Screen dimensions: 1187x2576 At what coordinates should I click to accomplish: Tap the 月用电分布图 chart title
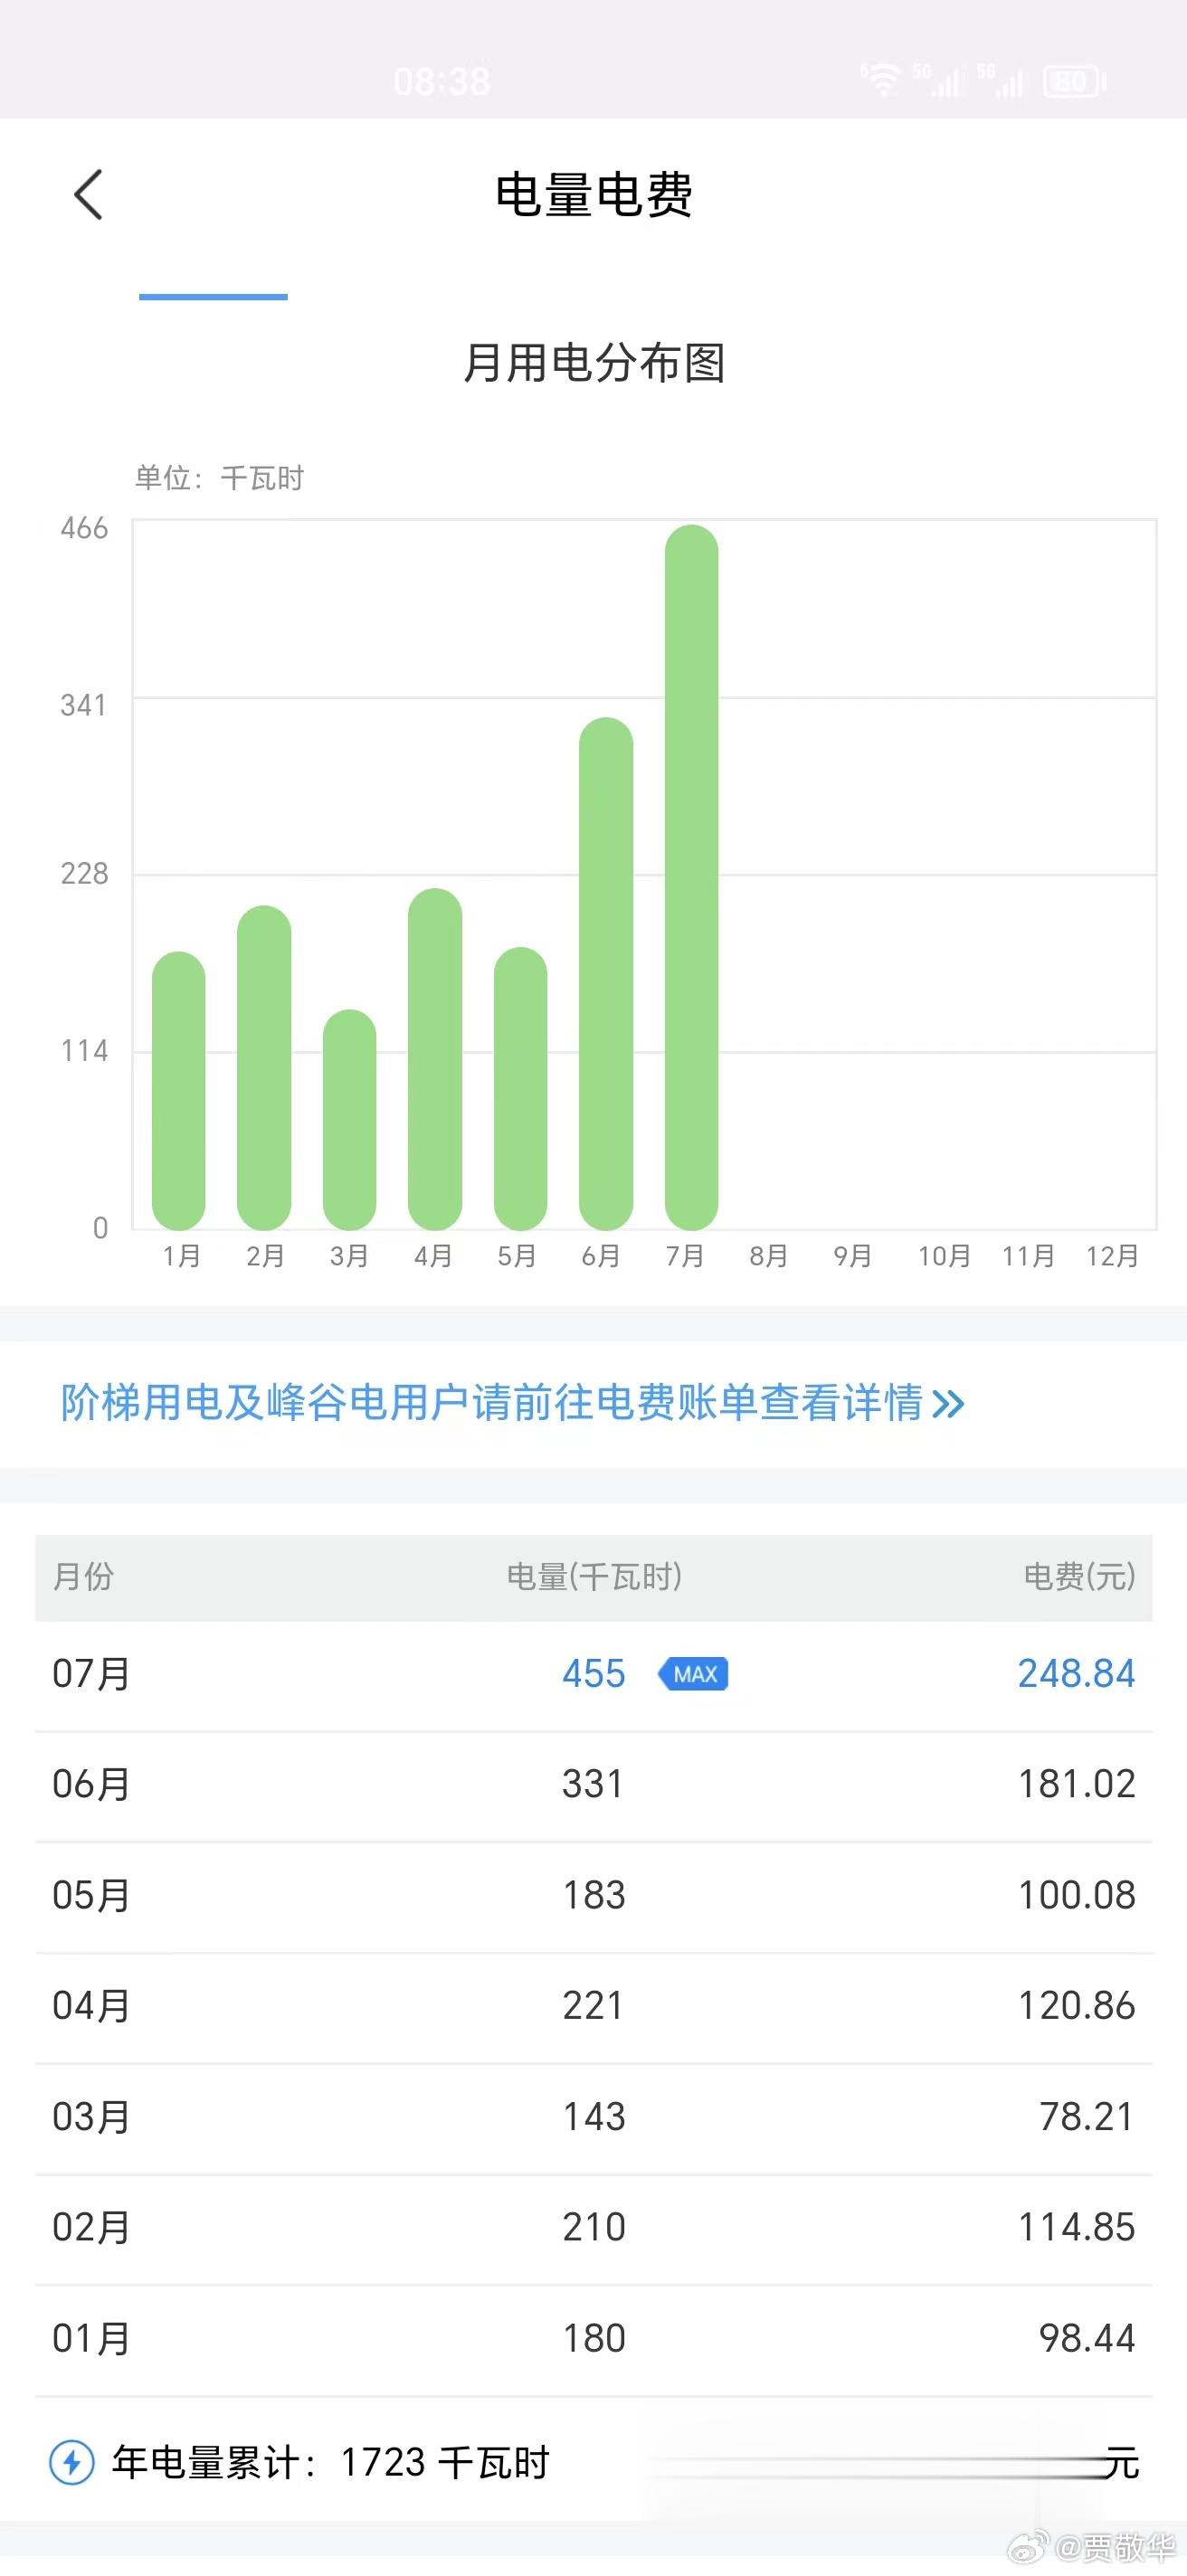pos(594,362)
